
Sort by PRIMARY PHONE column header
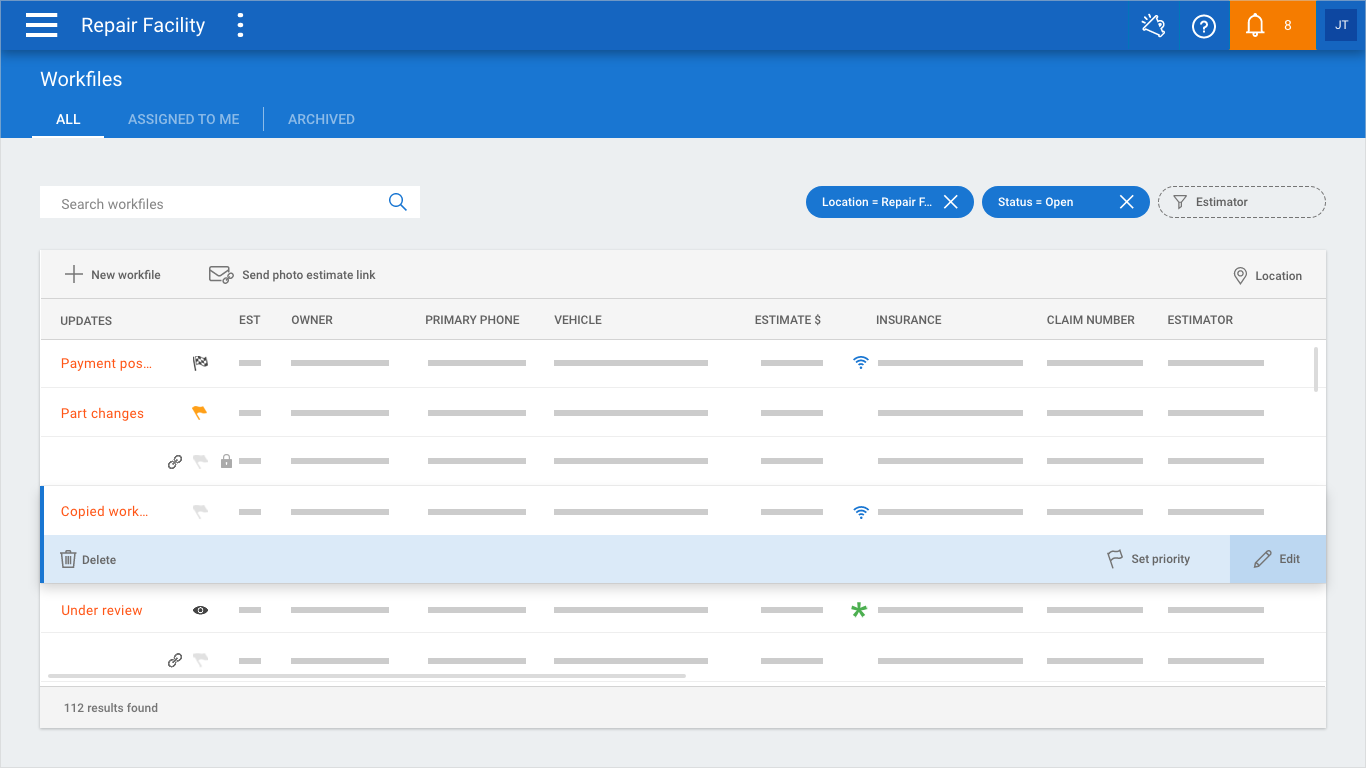472,320
